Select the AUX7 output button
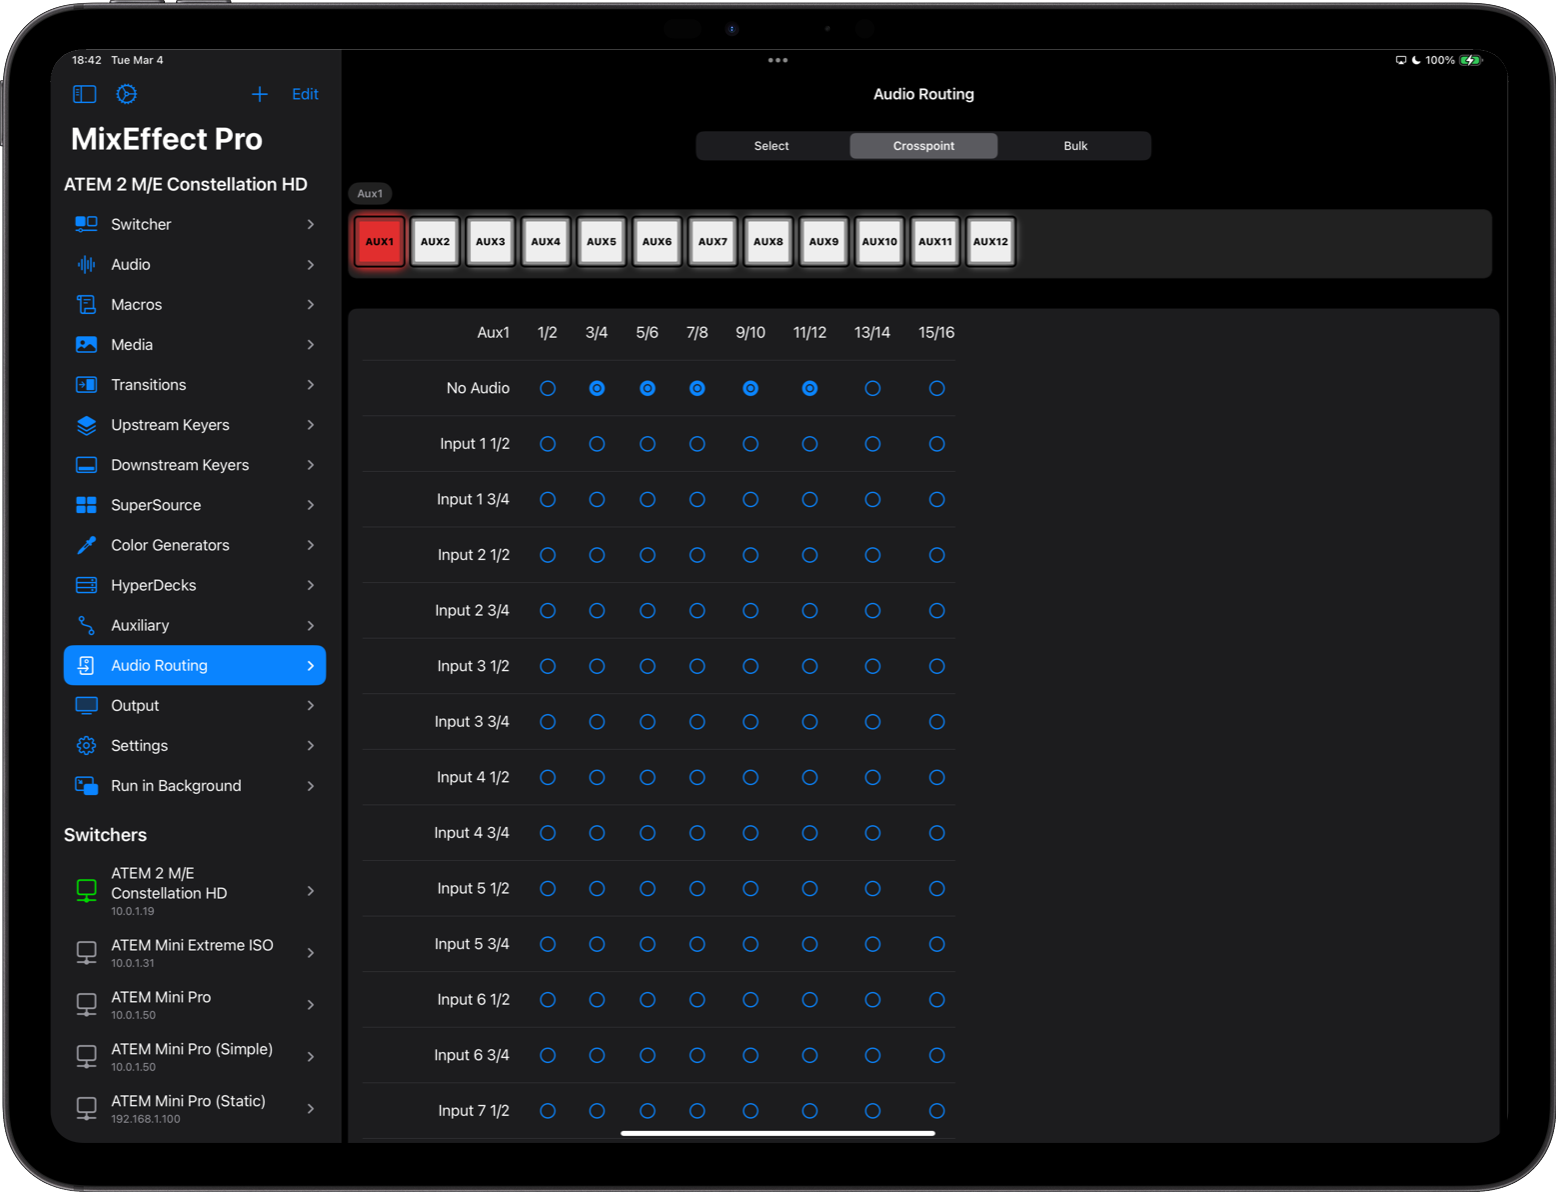The width and height of the screenshot is (1556, 1192). (713, 242)
